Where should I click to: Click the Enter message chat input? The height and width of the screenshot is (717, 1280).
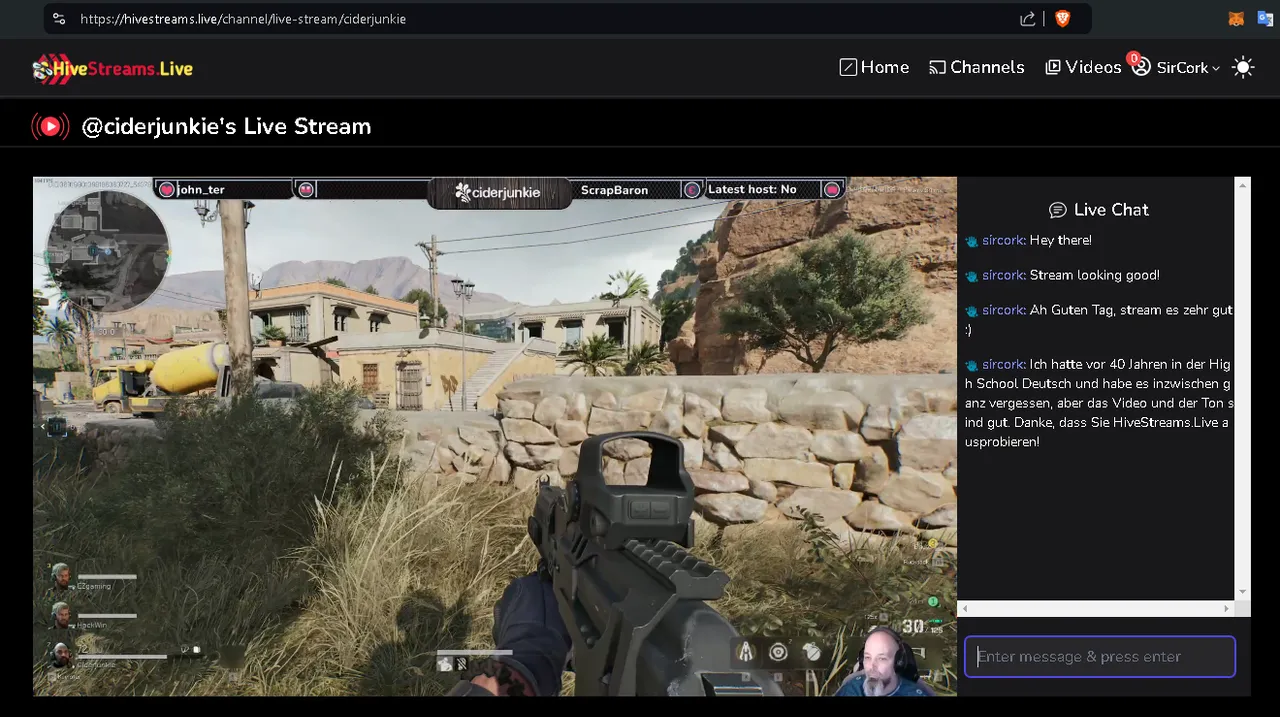coord(1100,657)
